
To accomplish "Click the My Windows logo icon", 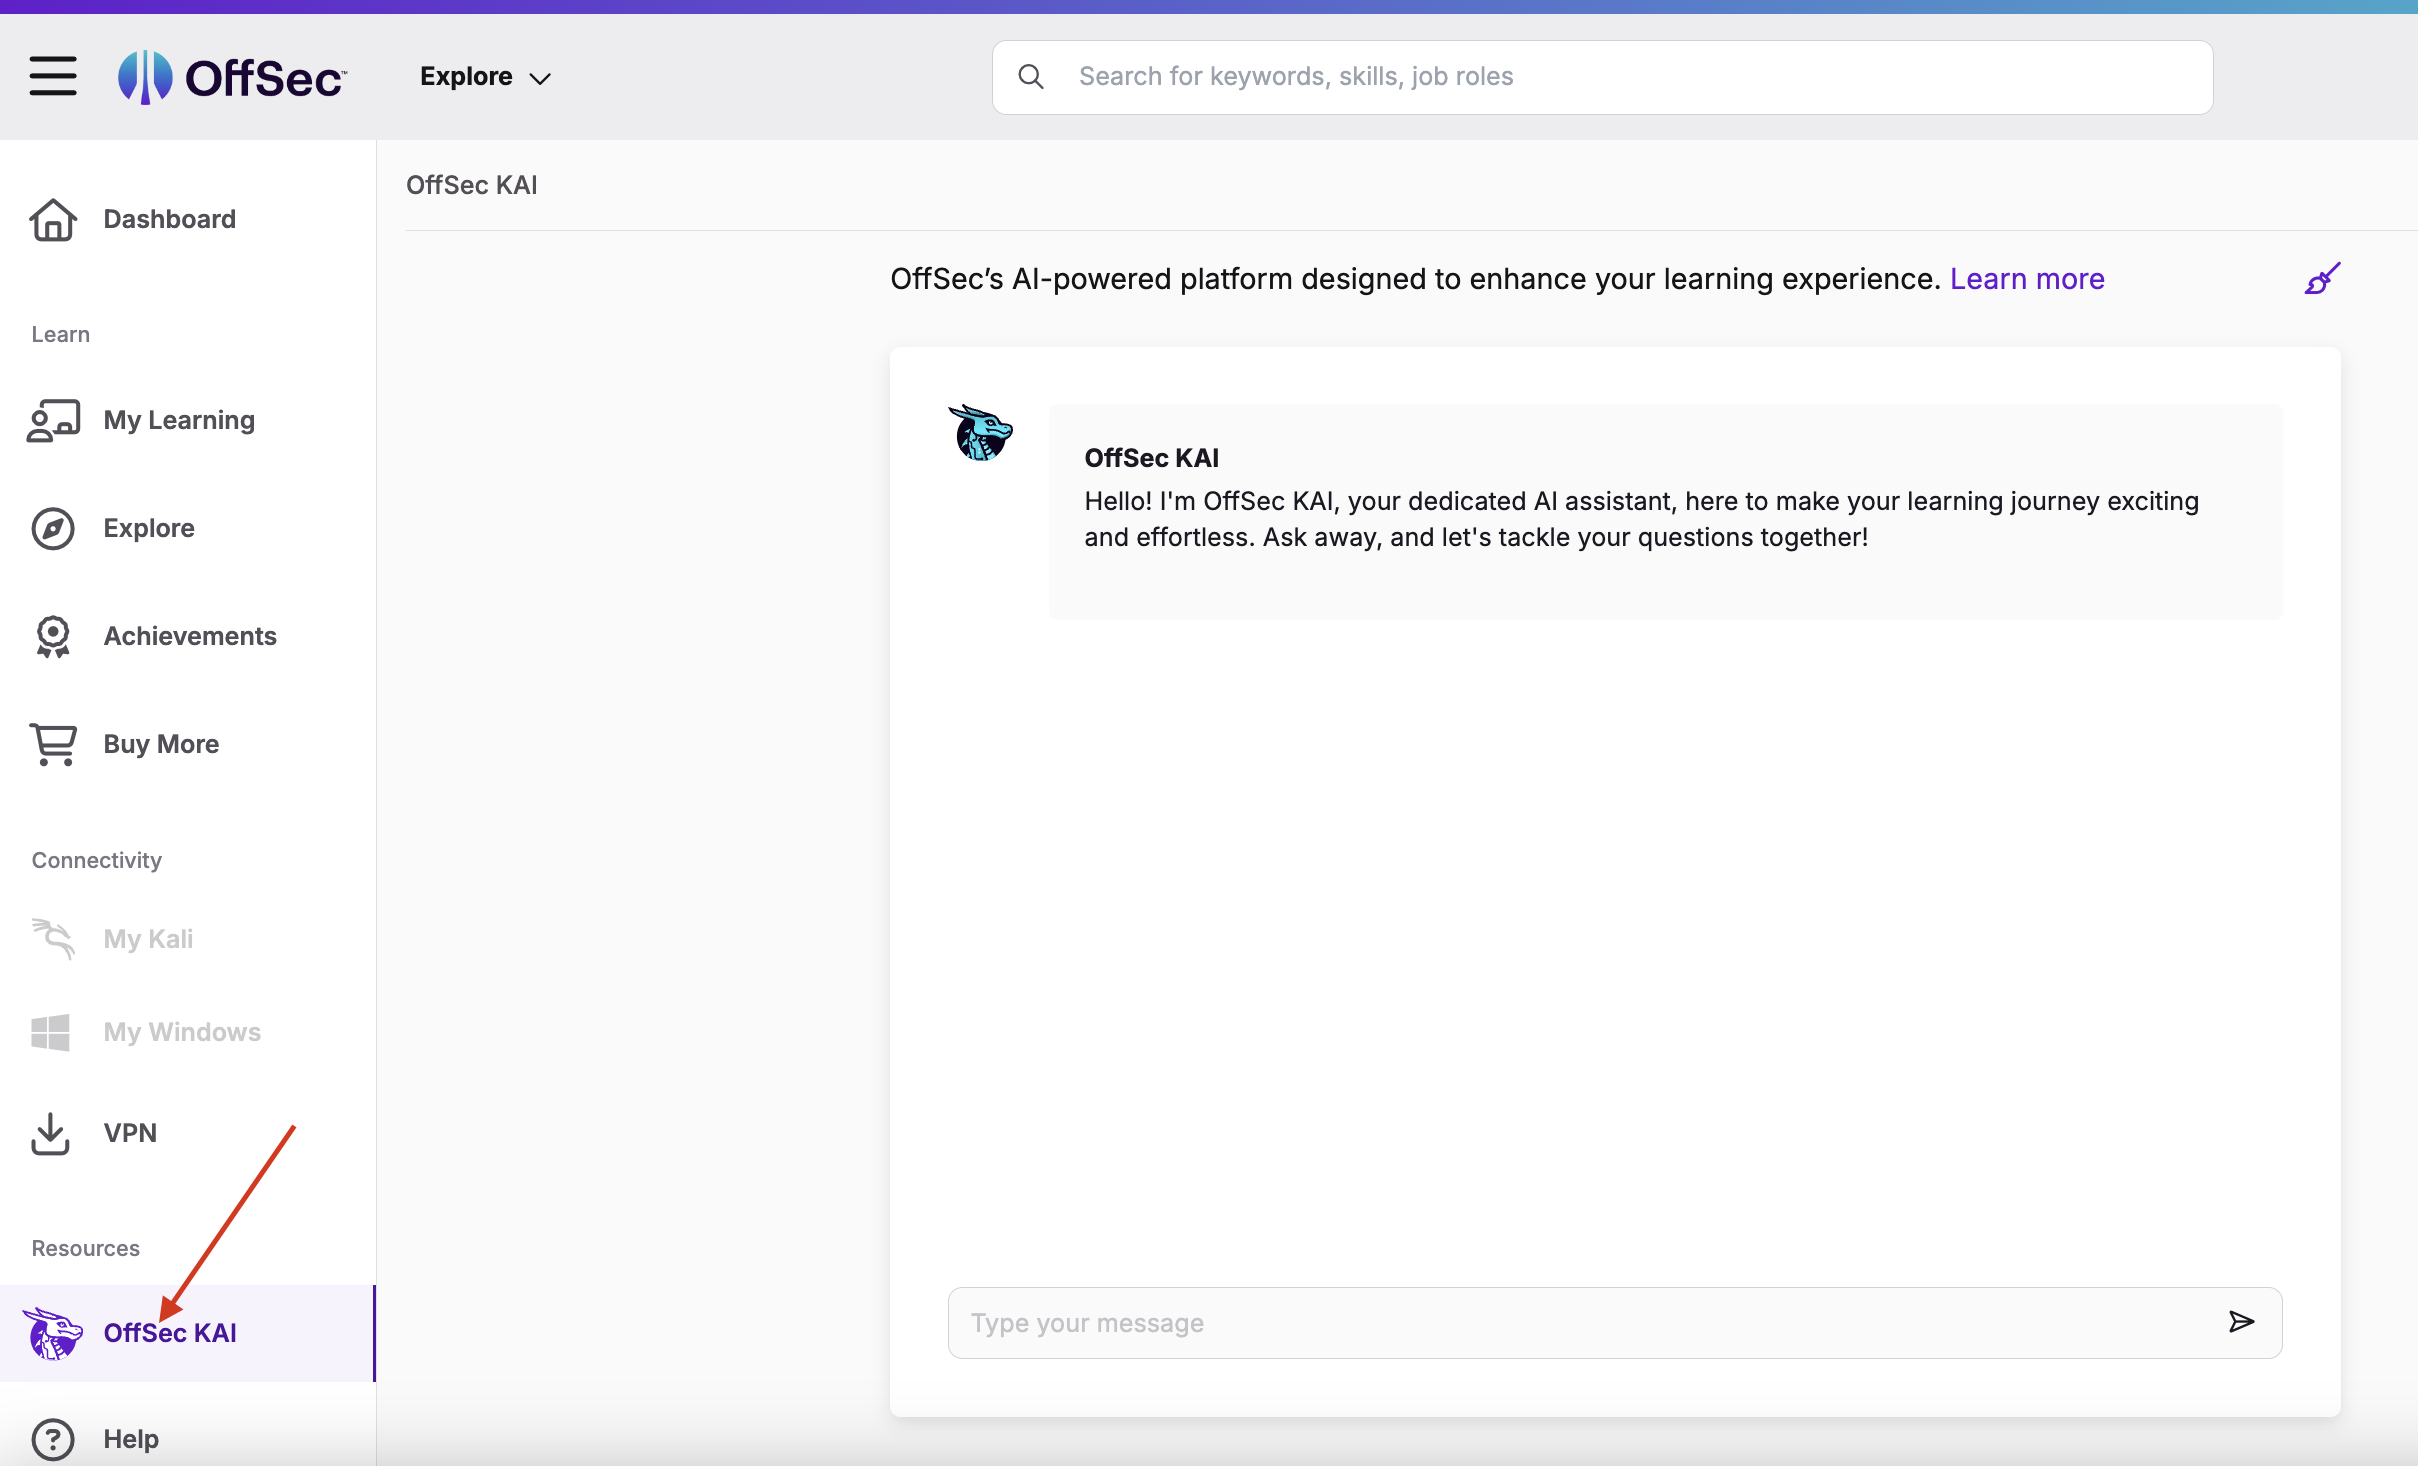I will [x=50, y=1032].
